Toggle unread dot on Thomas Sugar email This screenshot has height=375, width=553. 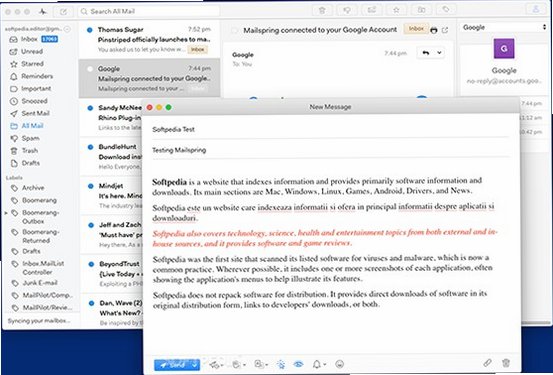tap(90, 30)
